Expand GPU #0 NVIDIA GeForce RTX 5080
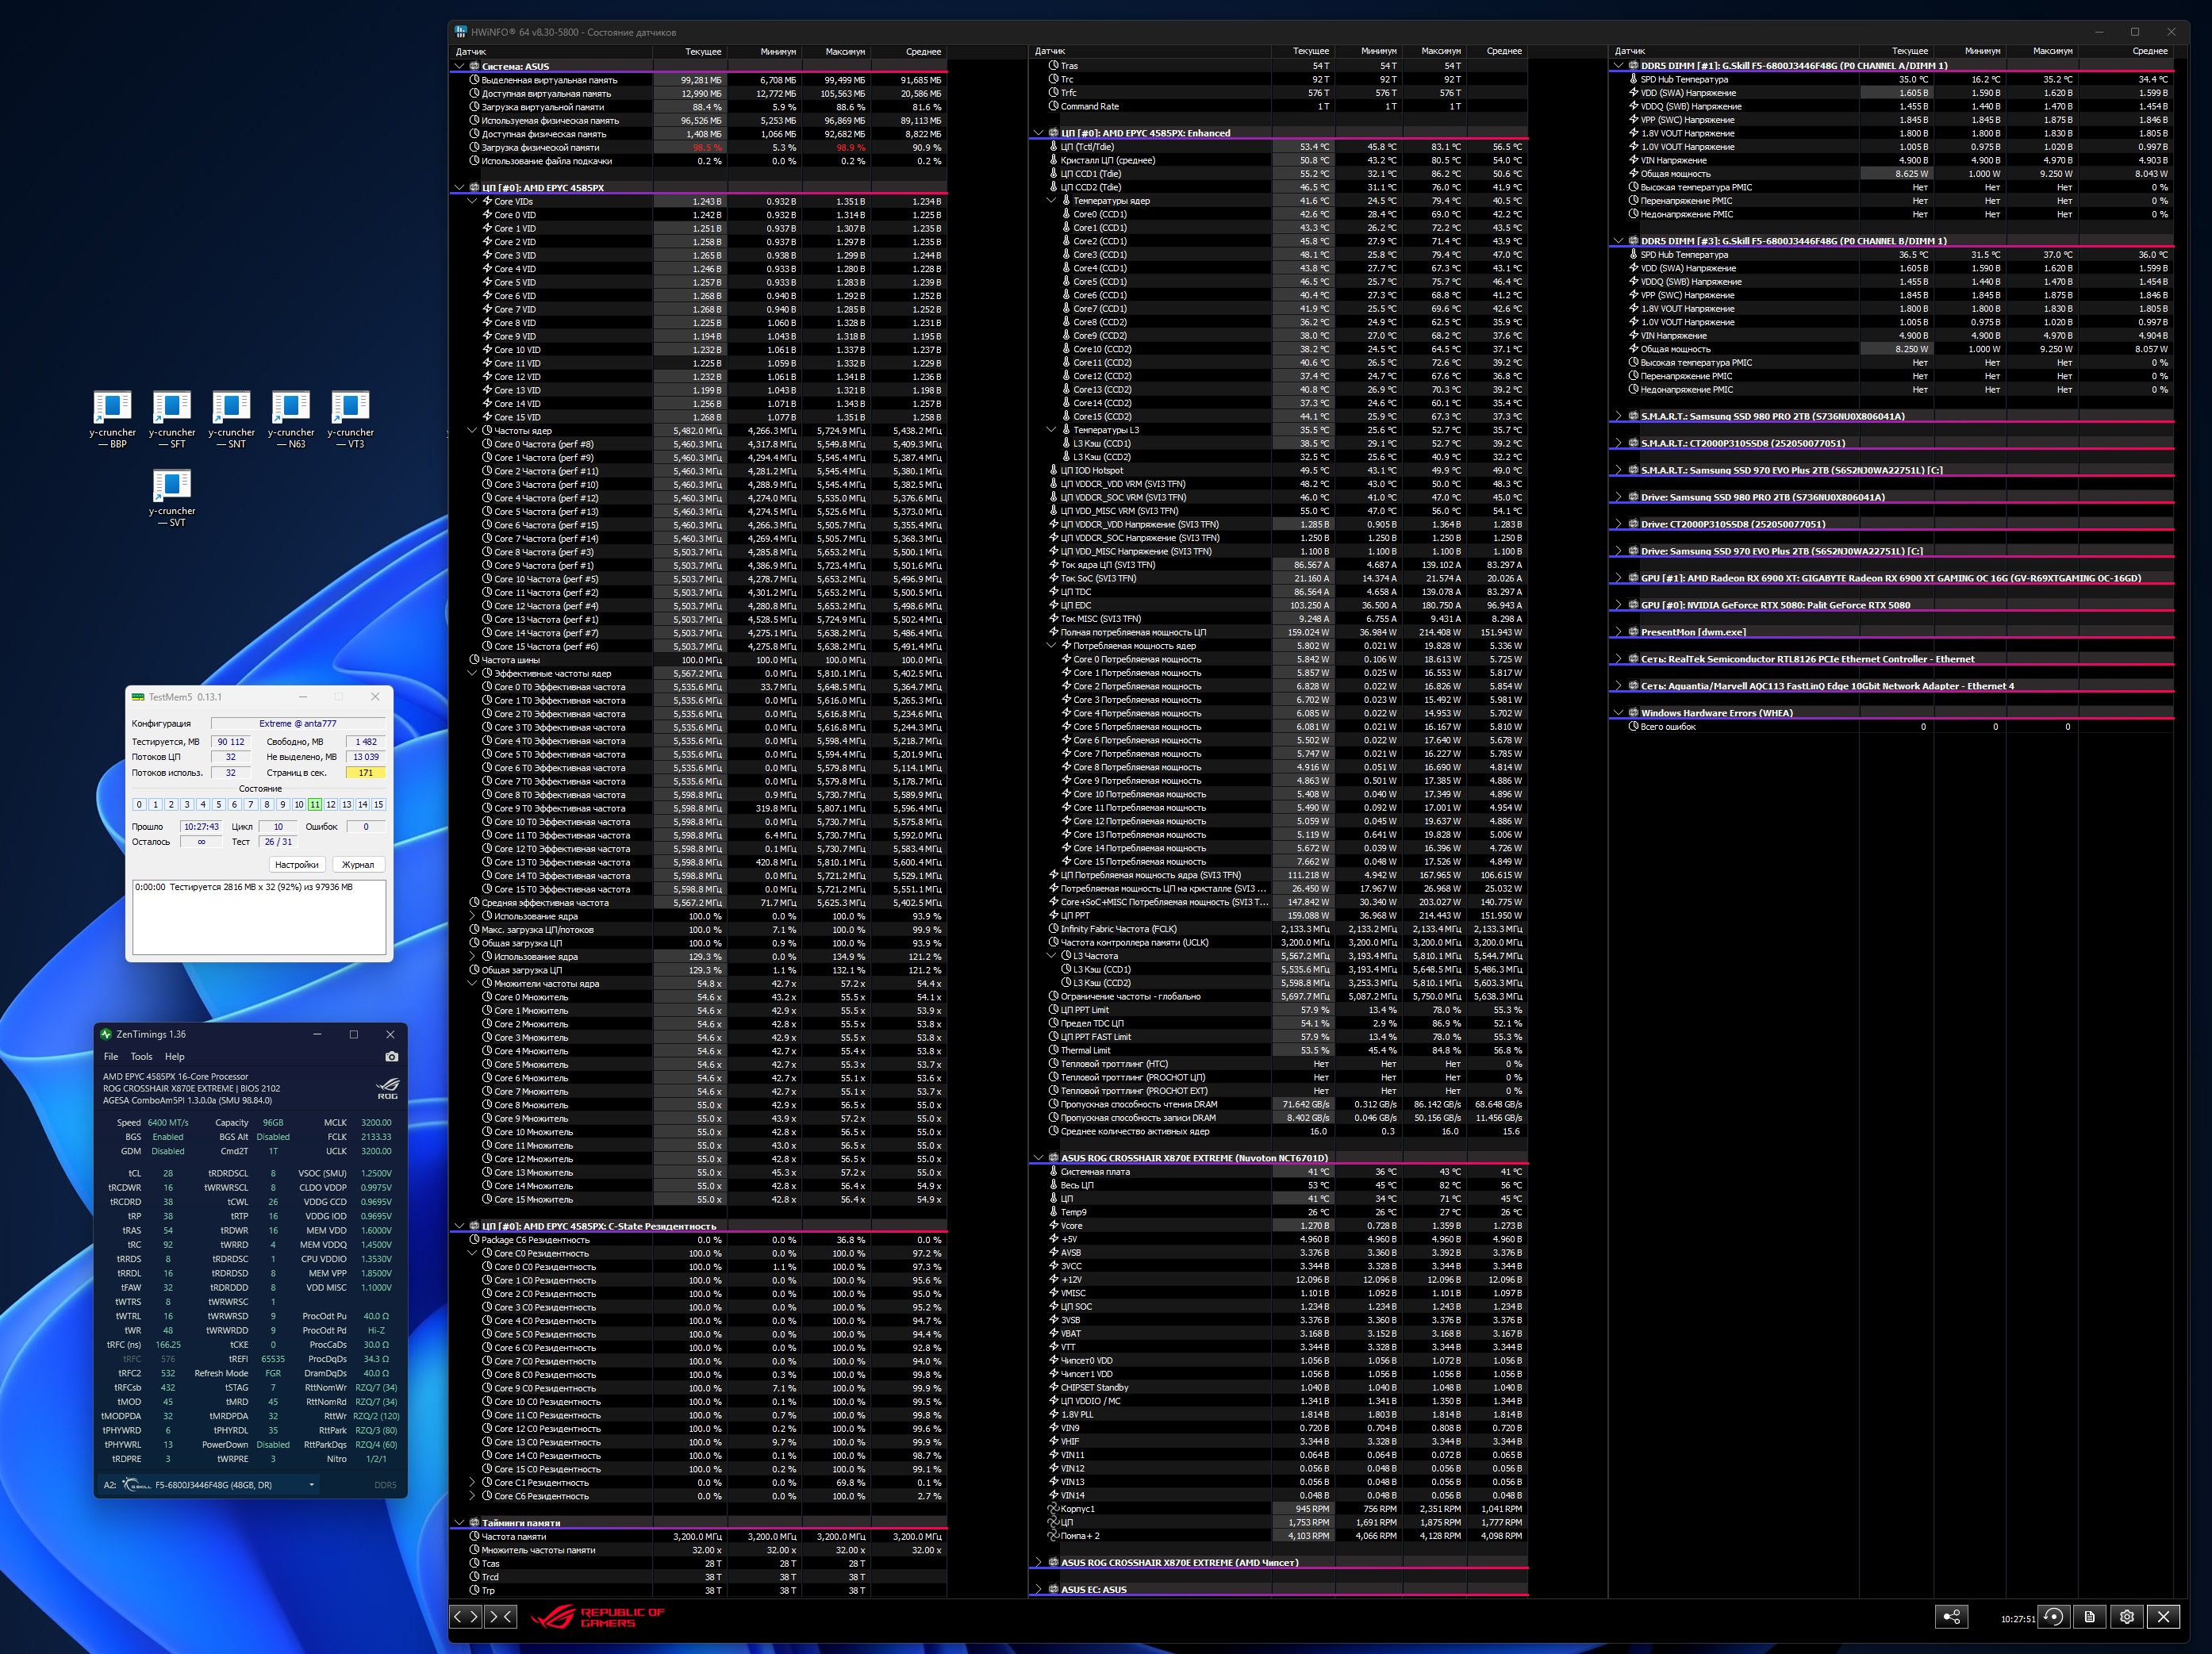 pyautogui.click(x=1618, y=605)
